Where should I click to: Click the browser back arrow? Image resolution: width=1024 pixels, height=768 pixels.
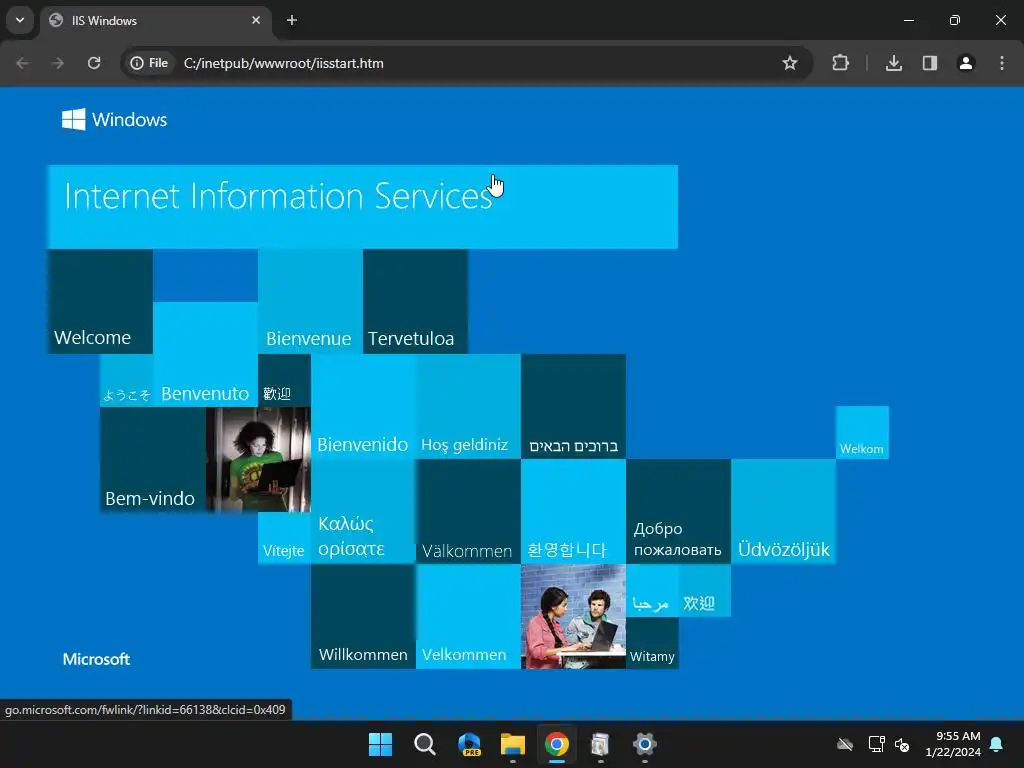click(23, 63)
